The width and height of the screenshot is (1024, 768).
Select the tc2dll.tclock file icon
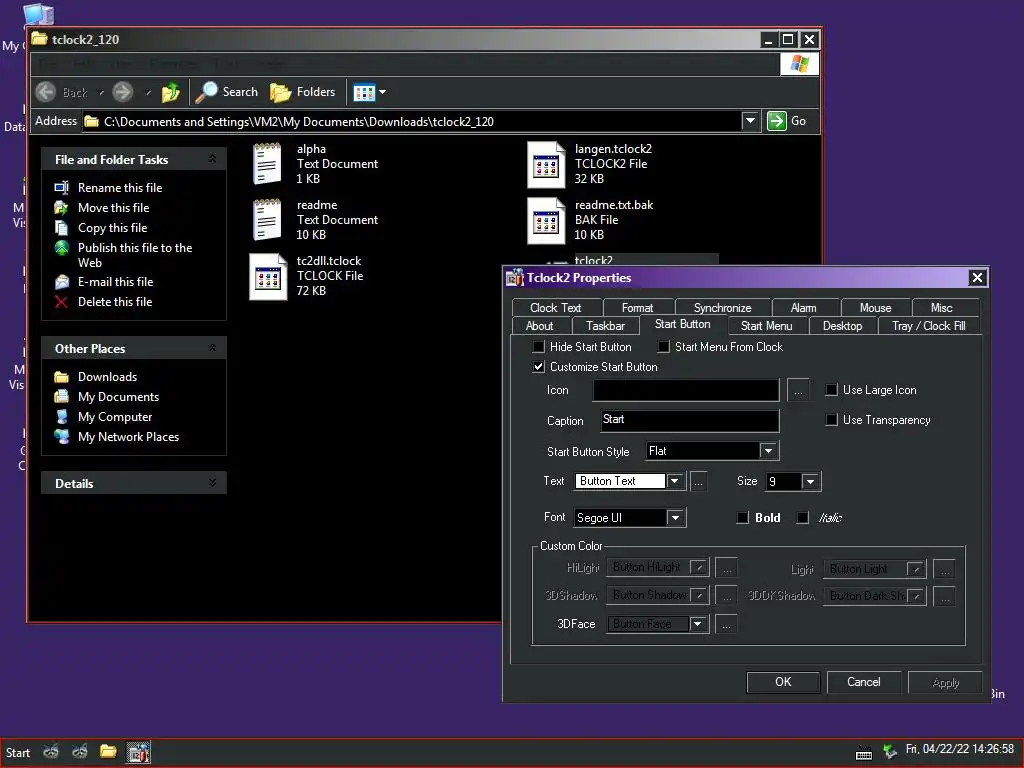[268, 276]
